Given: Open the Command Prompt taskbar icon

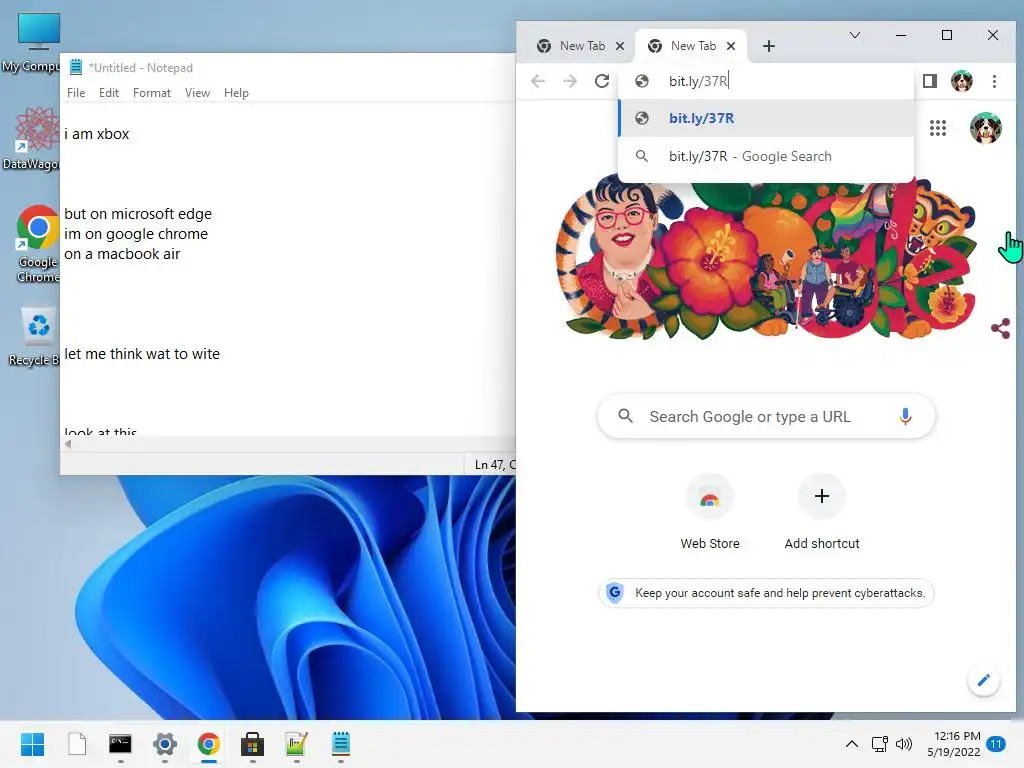Looking at the screenshot, I should pyautogui.click(x=120, y=744).
